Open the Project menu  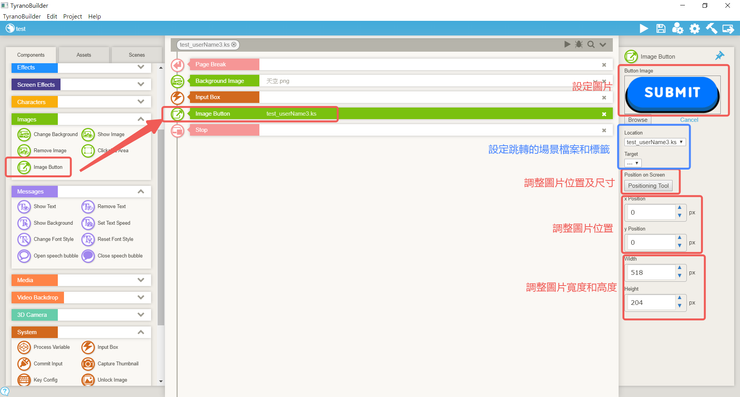72,17
